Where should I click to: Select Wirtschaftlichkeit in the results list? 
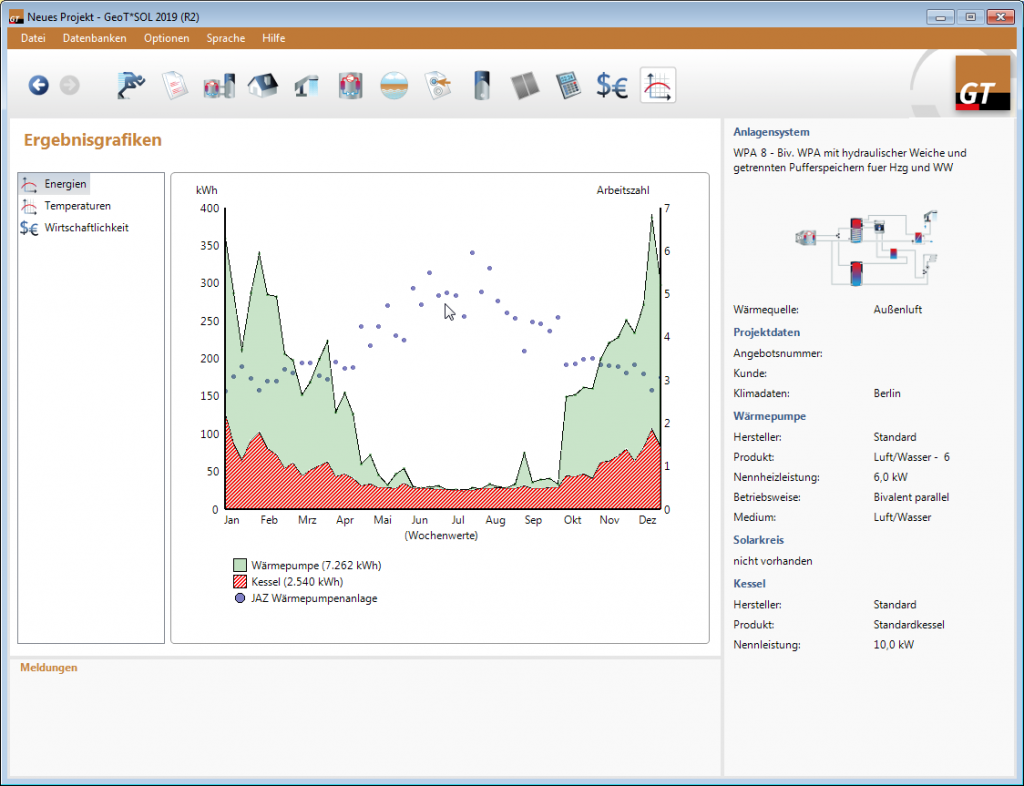[74, 228]
